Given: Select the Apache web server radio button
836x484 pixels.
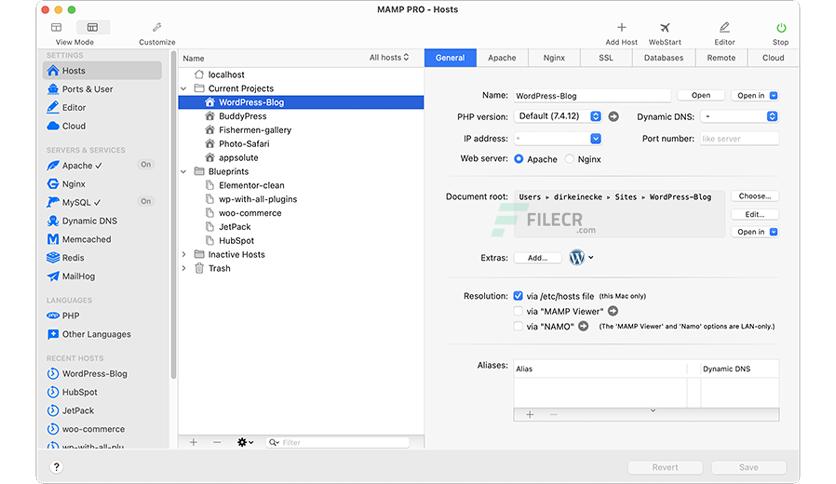Looking at the screenshot, I should pos(518,159).
